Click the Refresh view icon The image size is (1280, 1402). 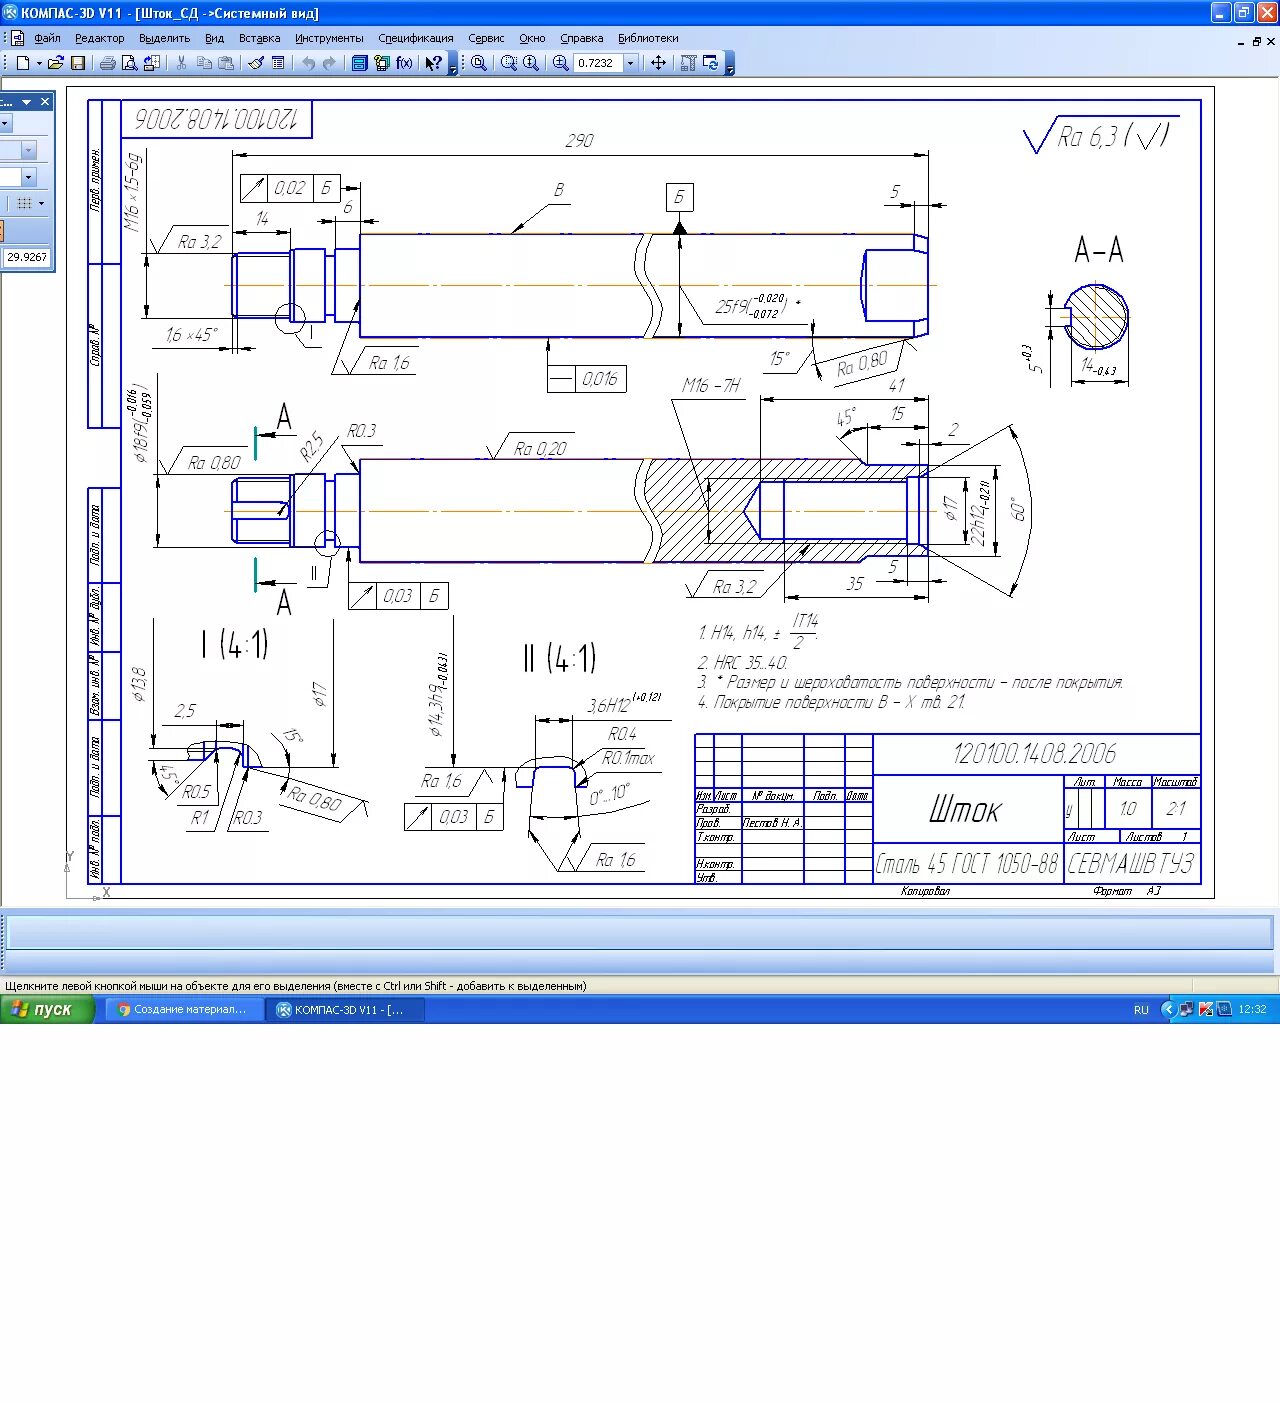click(x=710, y=63)
